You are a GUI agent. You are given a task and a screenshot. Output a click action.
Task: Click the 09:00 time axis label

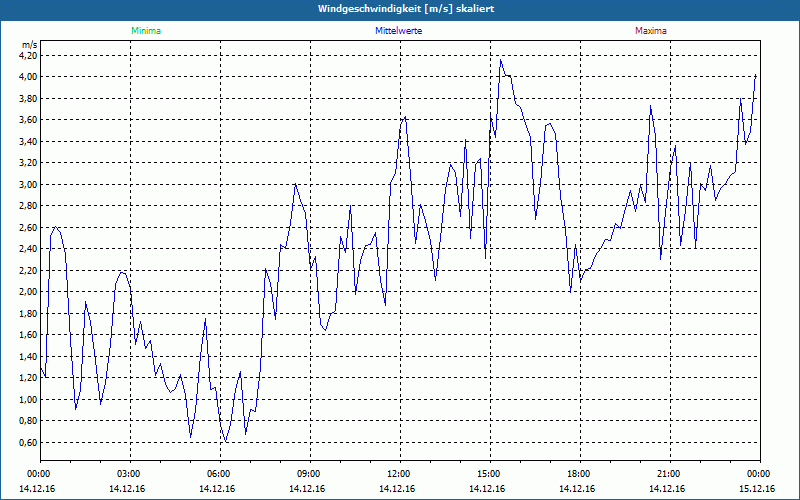pyautogui.click(x=310, y=474)
